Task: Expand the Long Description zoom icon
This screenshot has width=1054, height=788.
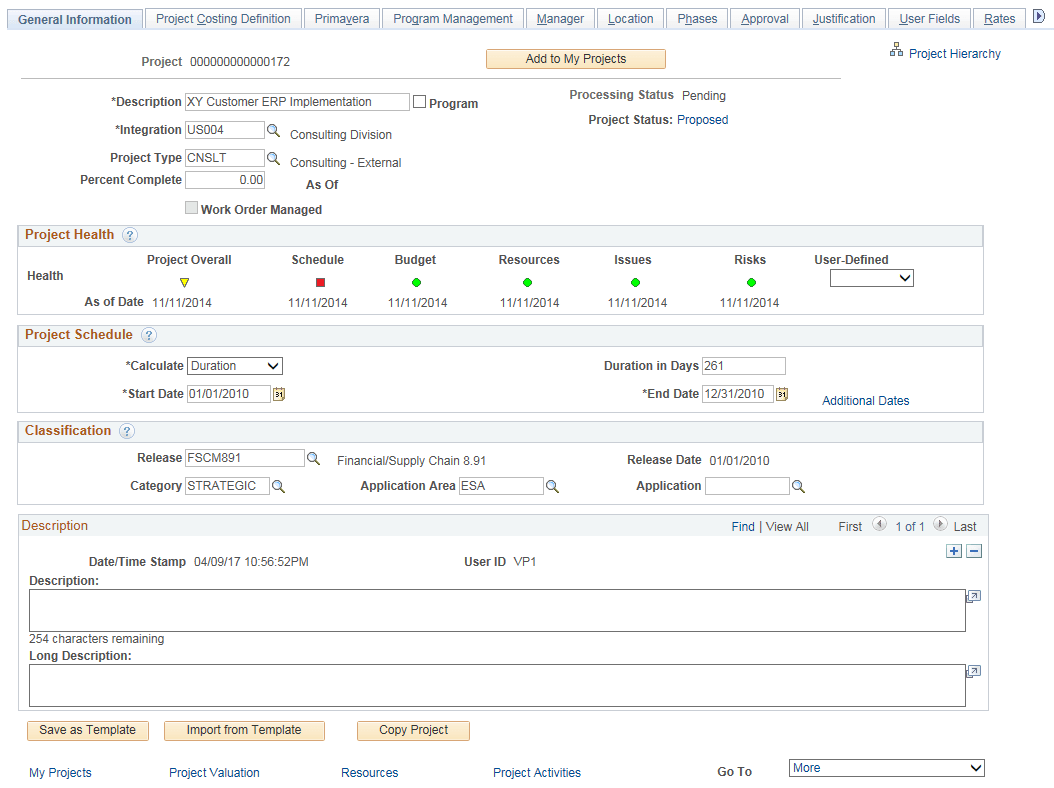Action: [x=972, y=671]
